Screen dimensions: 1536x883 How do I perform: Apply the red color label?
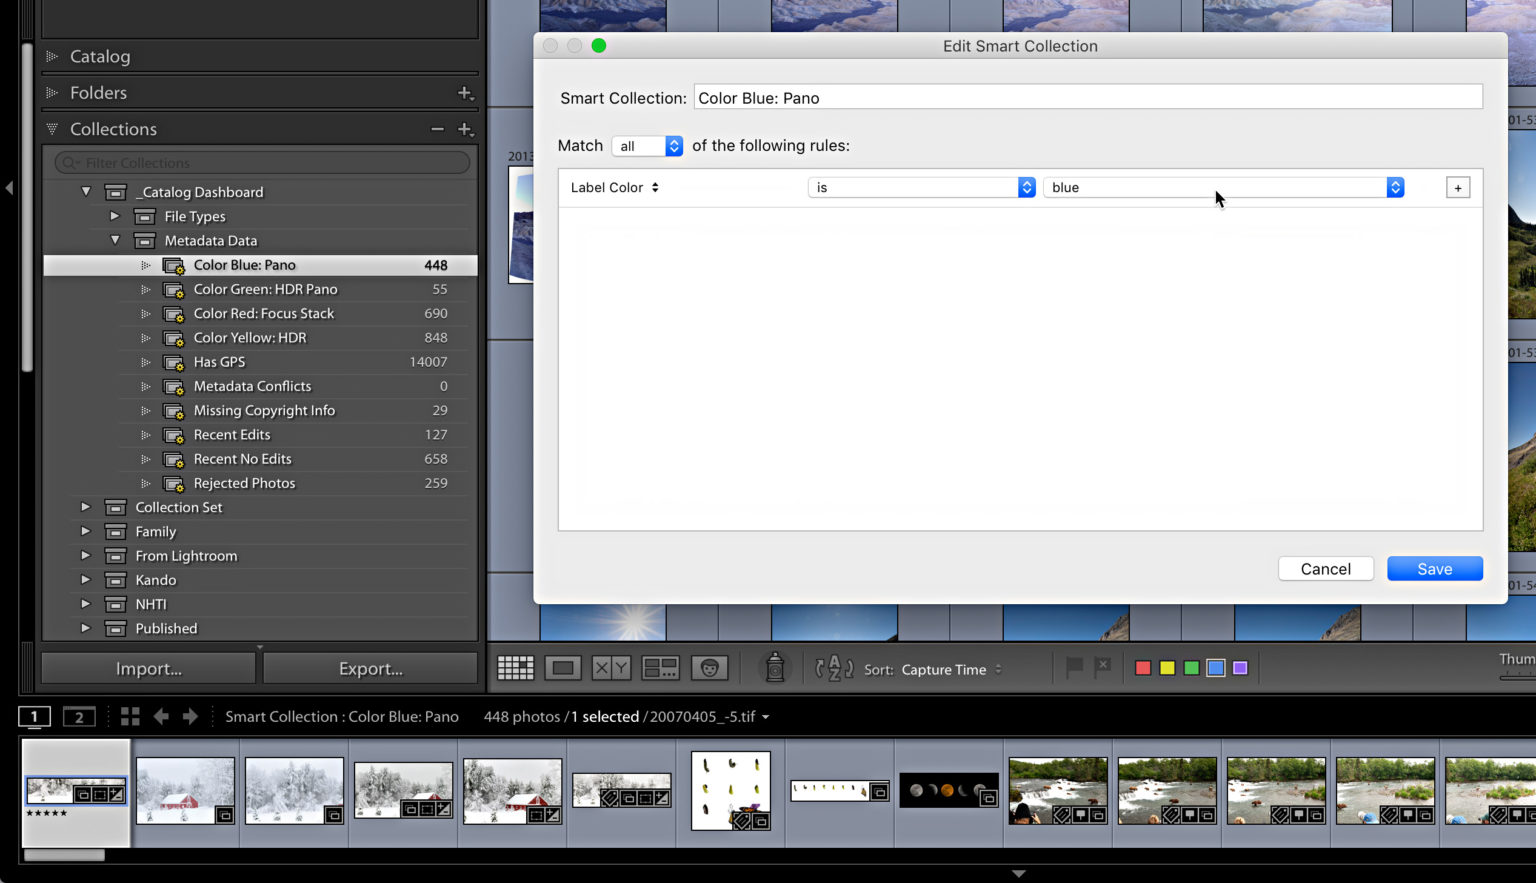click(1143, 667)
